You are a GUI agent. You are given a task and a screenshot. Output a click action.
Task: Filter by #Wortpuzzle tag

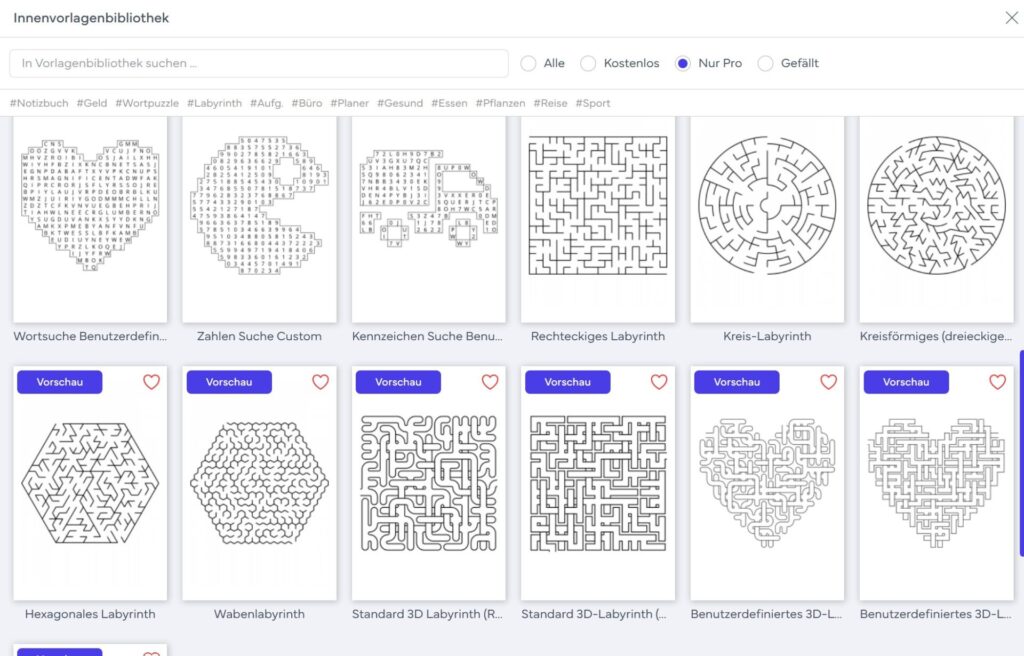point(147,103)
